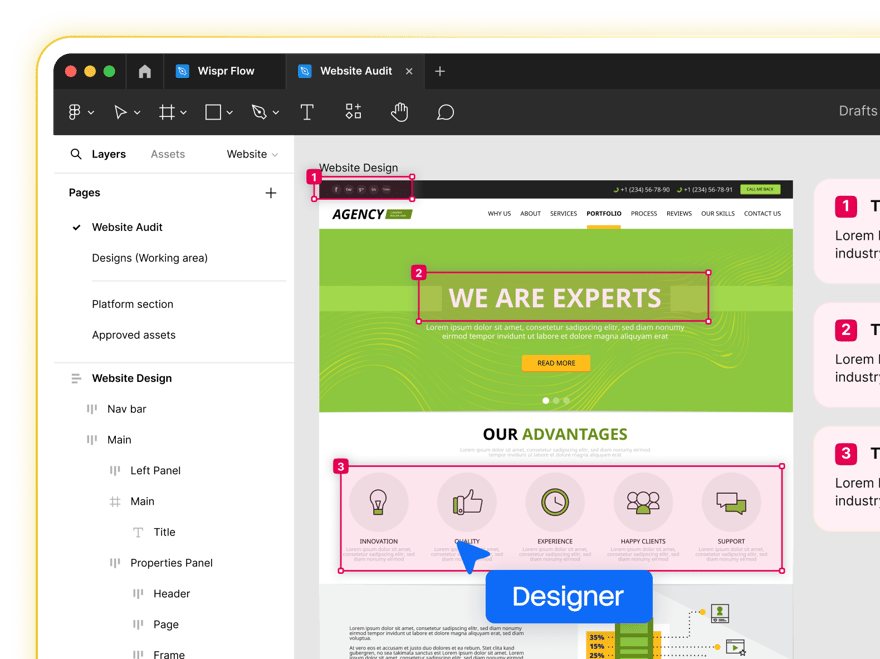Open the Website page dropdown
The height and width of the screenshot is (659, 880).
click(x=252, y=154)
